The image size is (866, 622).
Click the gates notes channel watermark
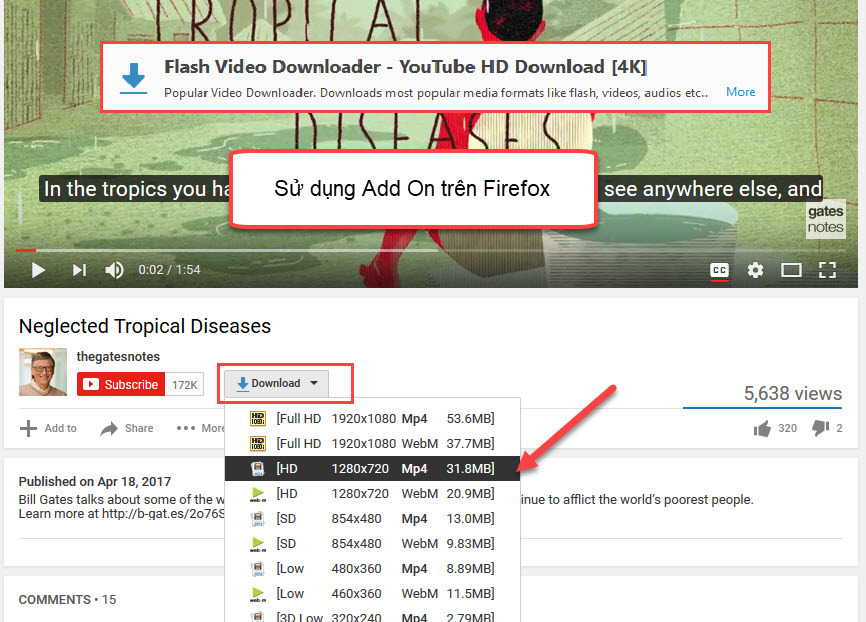click(826, 219)
